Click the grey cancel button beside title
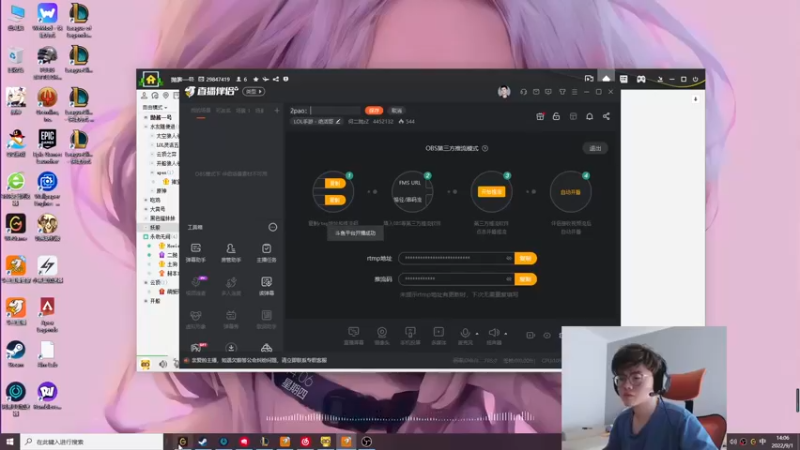This screenshot has height=450, width=800. 396,110
